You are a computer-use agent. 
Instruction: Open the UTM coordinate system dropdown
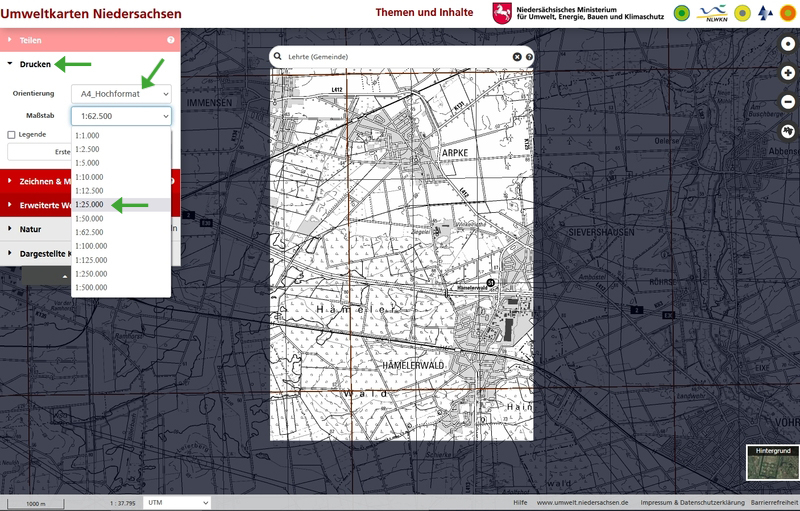(x=177, y=503)
